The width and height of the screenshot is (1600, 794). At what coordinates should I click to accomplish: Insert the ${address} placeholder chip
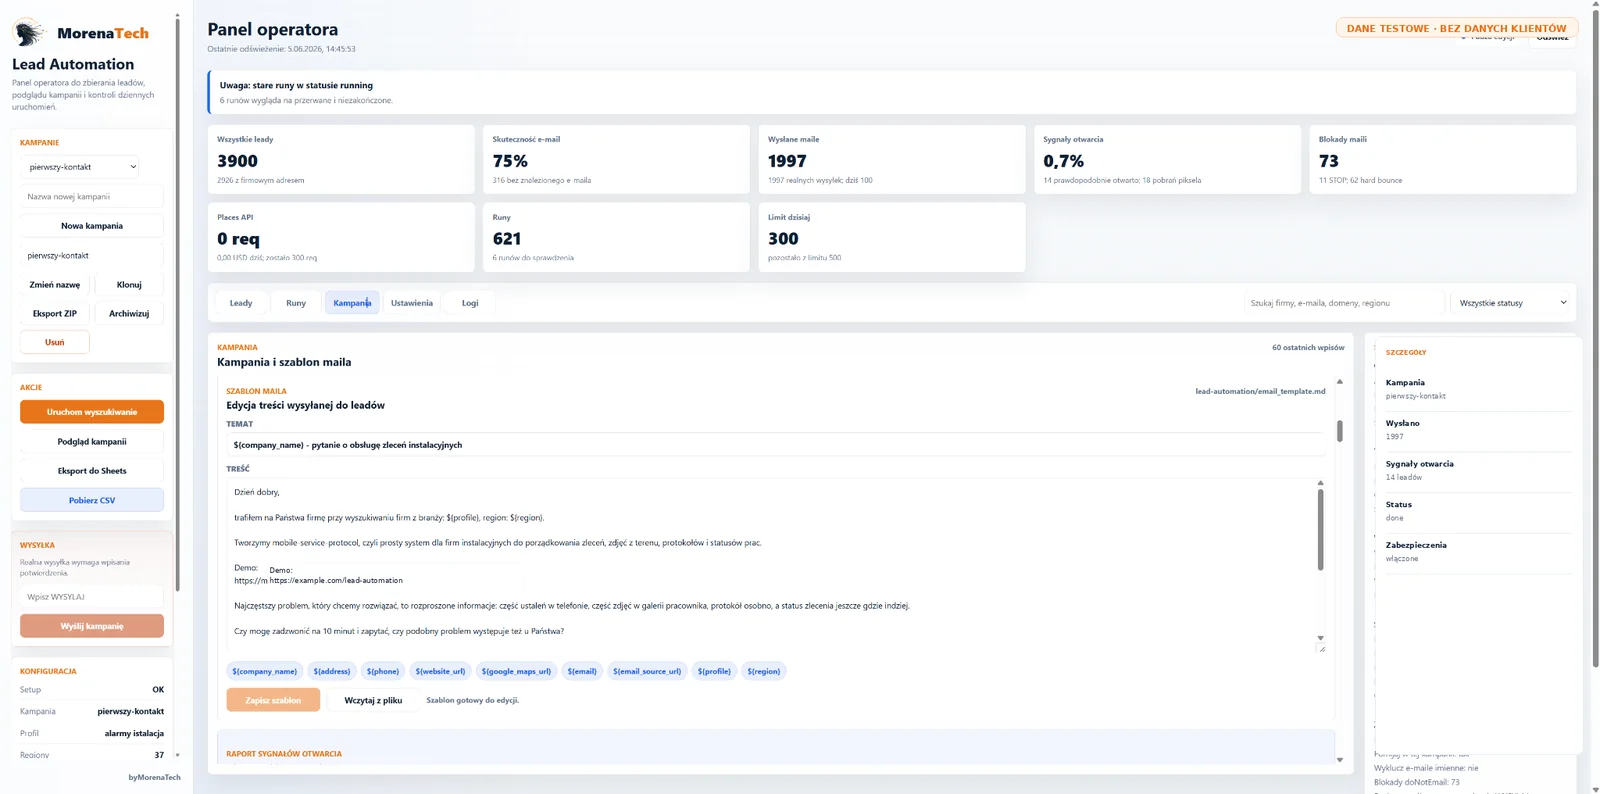click(x=332, y=671)
